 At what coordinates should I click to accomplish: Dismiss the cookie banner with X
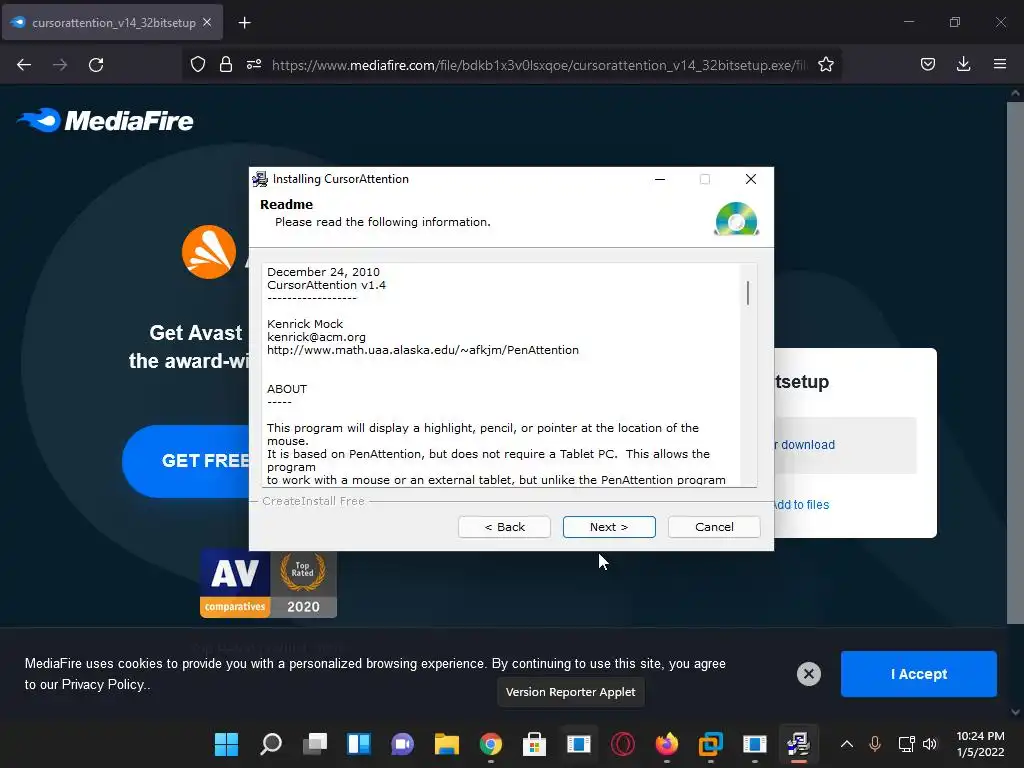(x=808, y=674)
